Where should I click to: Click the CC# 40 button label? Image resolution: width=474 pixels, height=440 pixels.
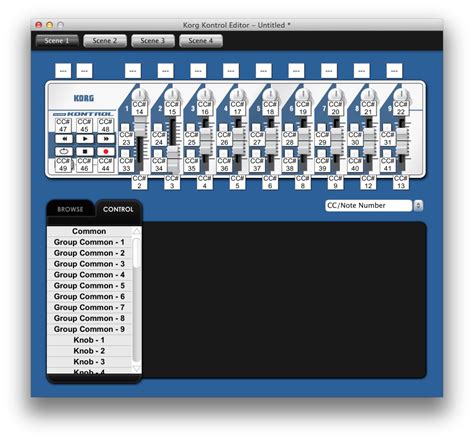point(355,165)
